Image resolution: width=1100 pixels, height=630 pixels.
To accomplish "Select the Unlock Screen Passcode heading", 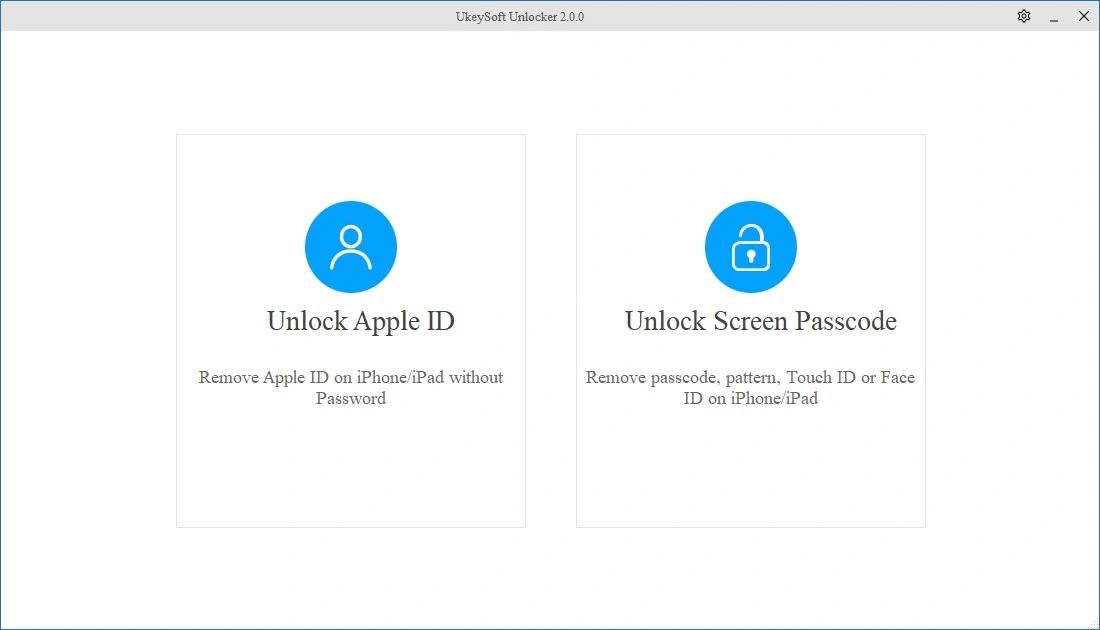I will pos(760,321).
